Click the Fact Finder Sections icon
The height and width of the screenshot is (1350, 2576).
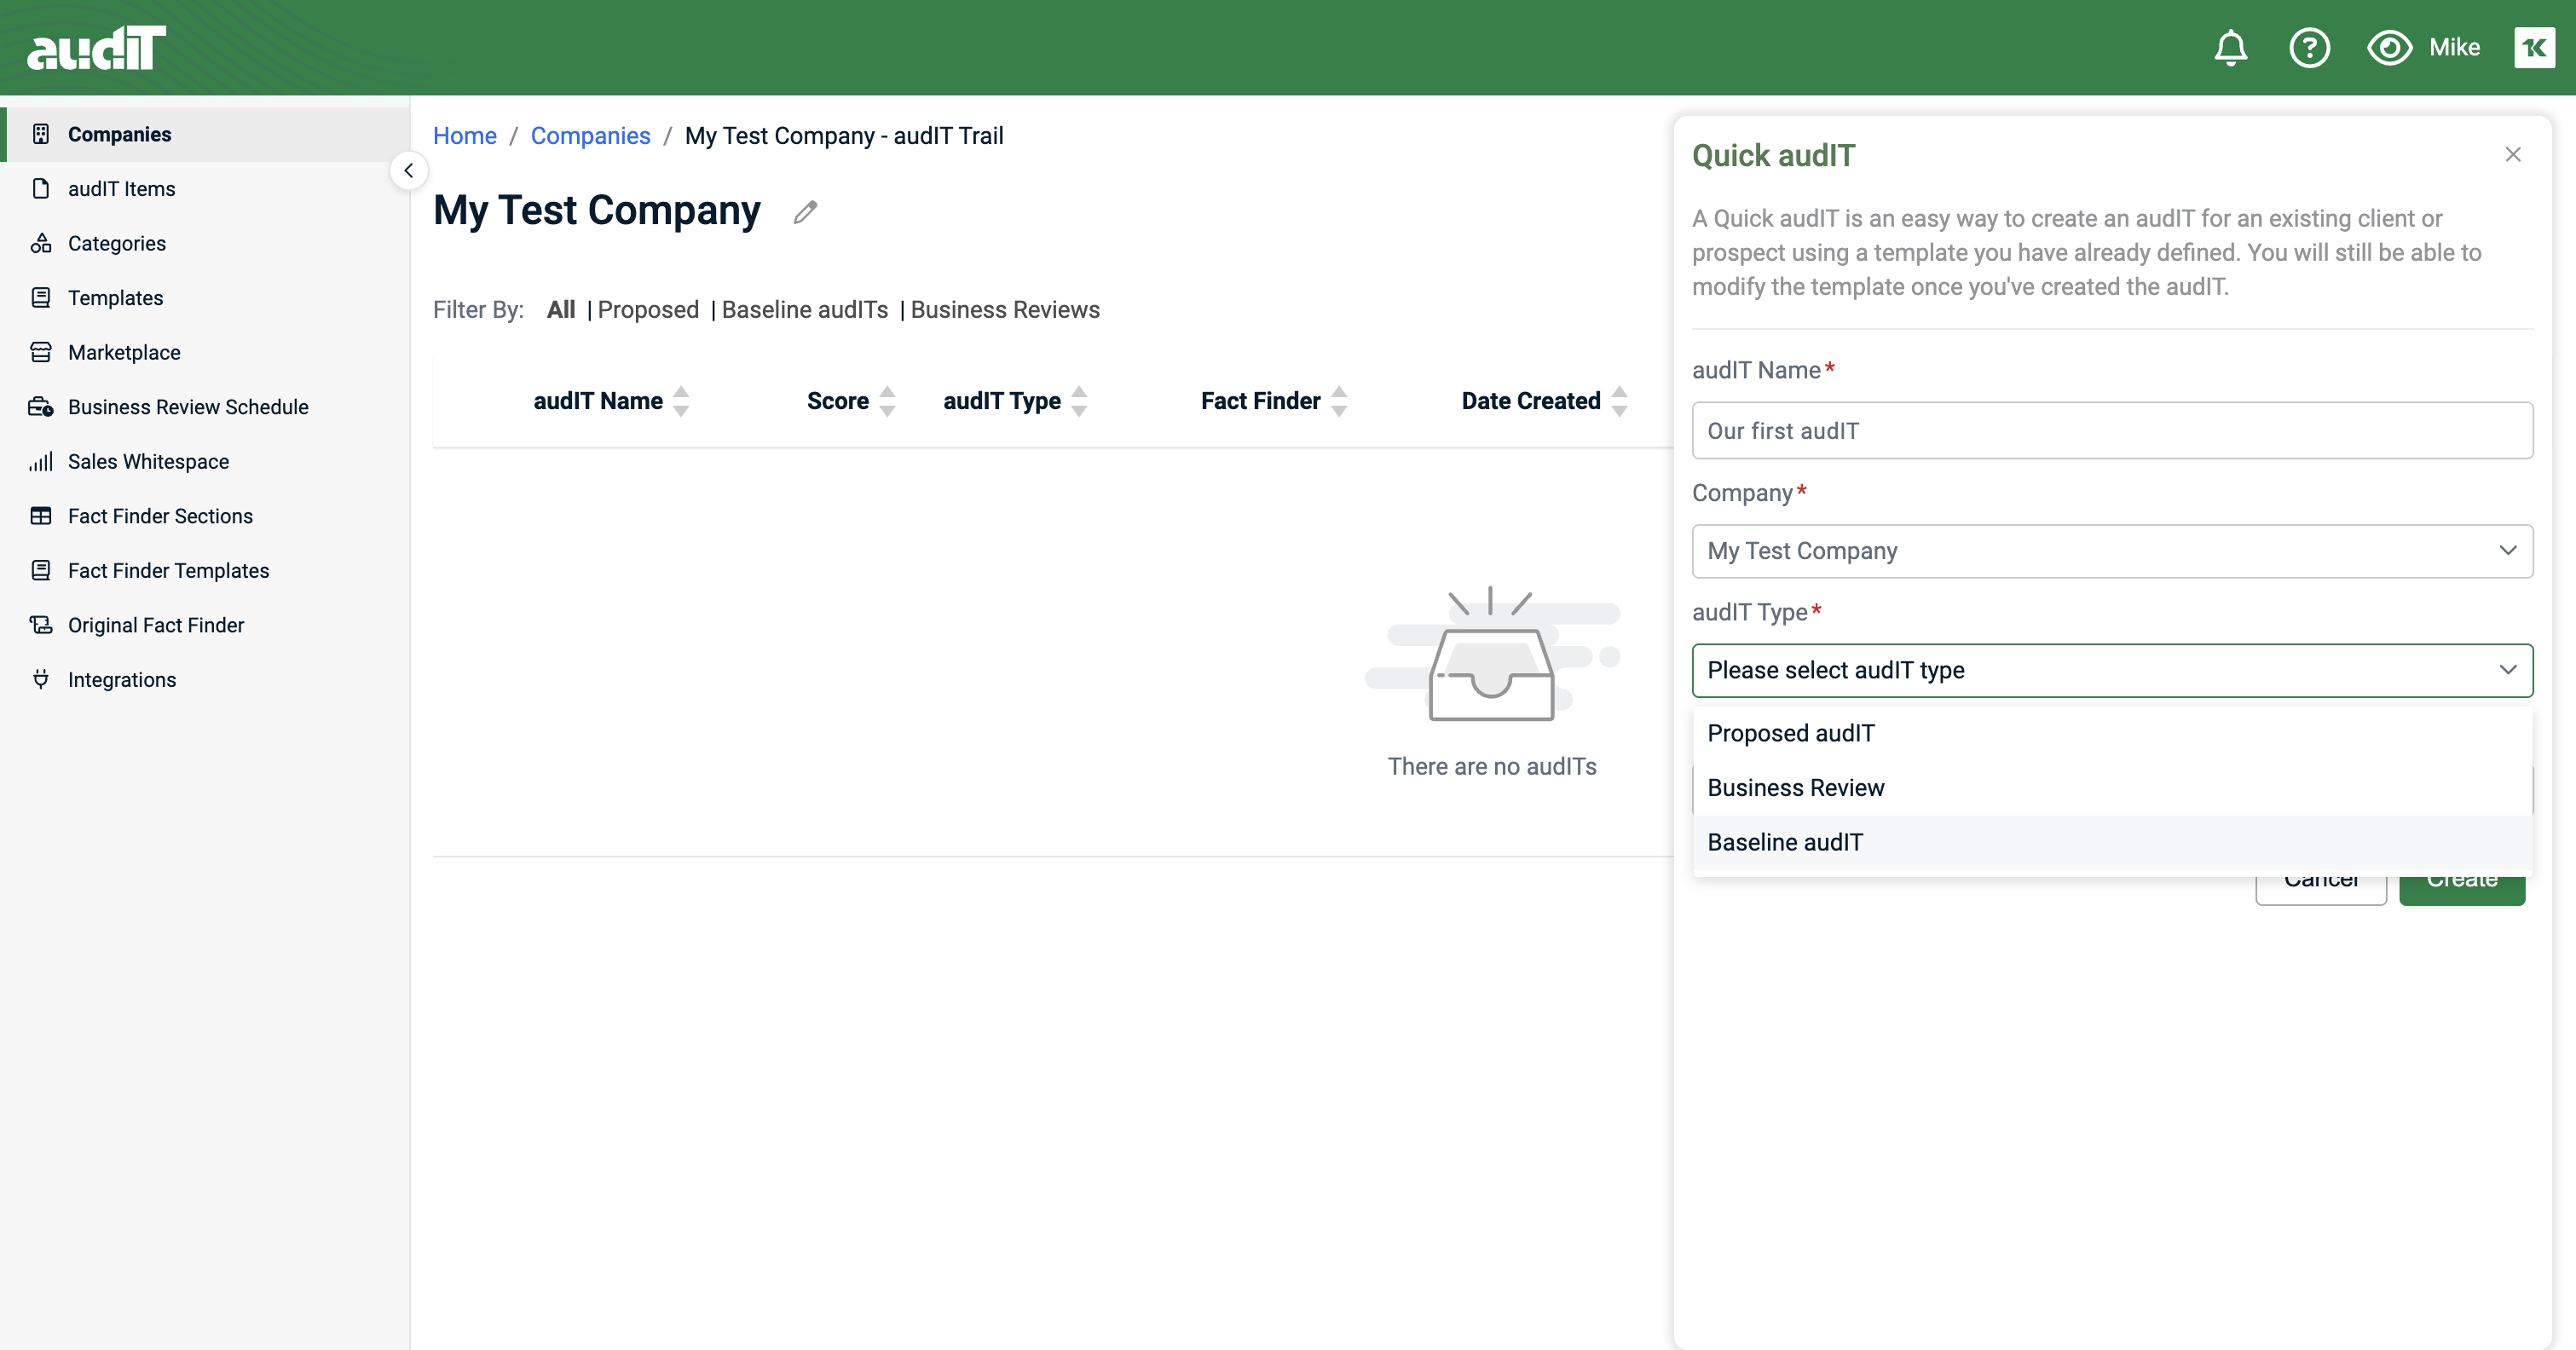click(x=41, y=516)
